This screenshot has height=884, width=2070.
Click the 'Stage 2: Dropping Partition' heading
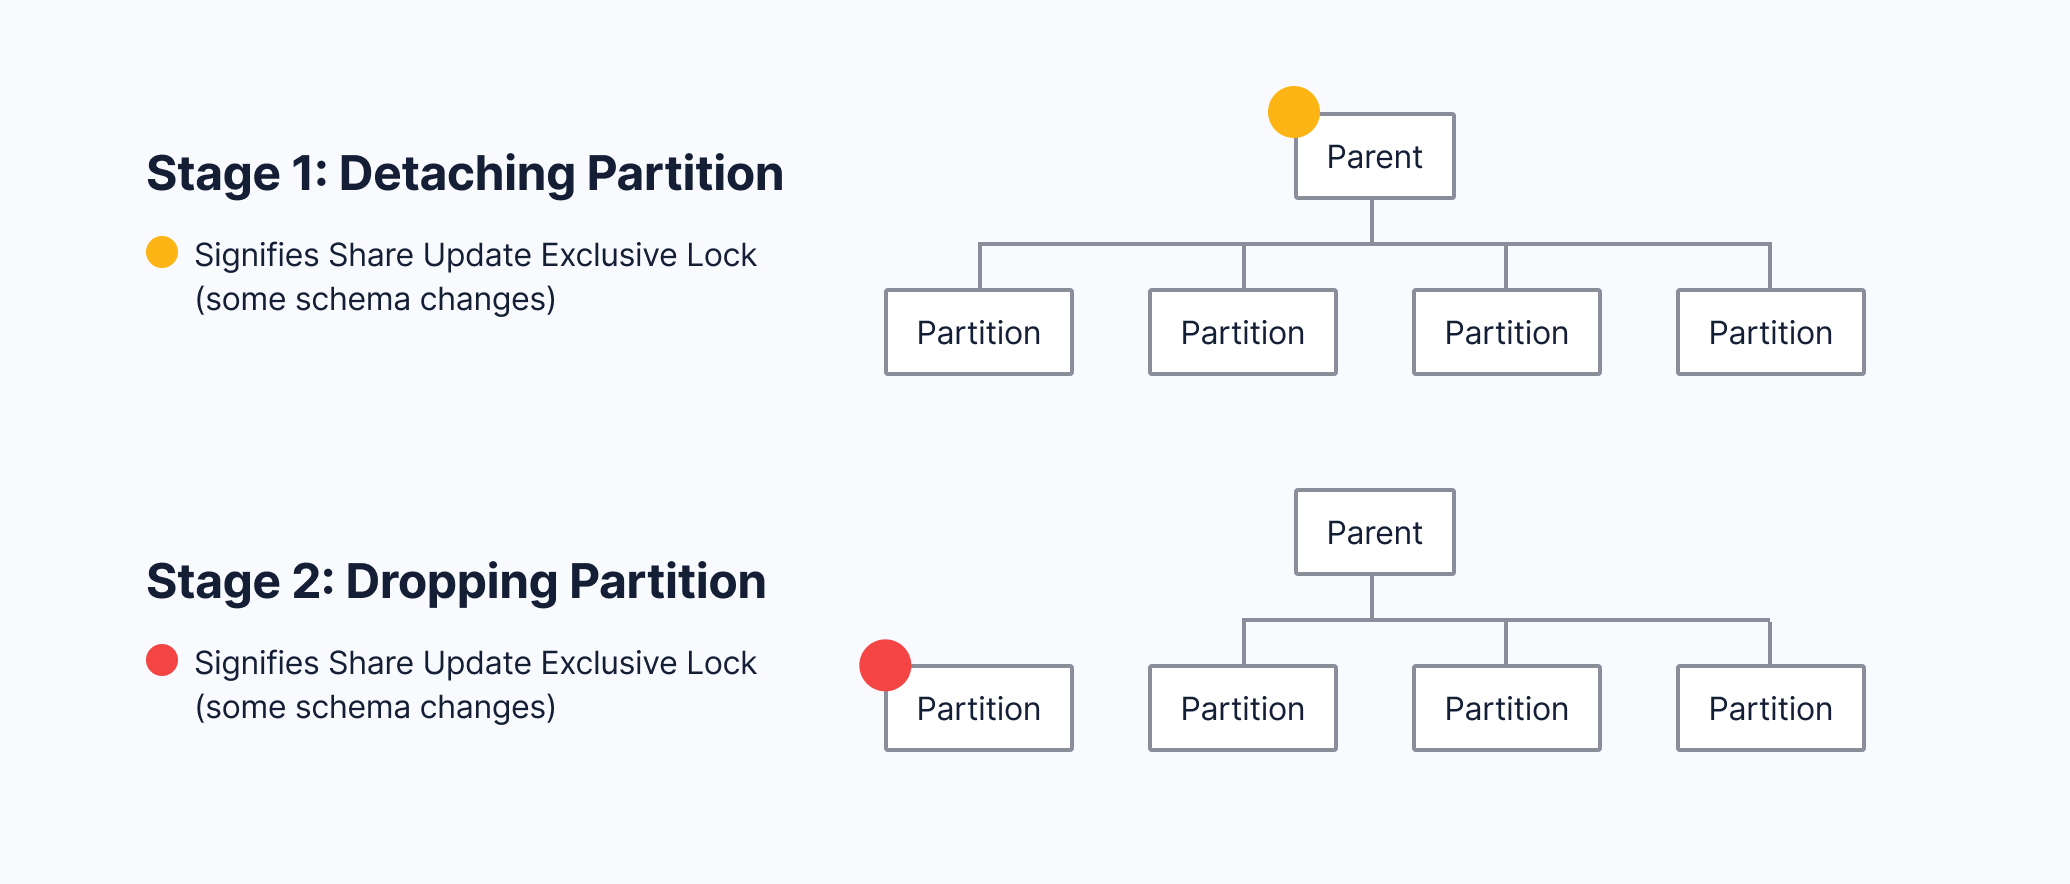[456, 582]
